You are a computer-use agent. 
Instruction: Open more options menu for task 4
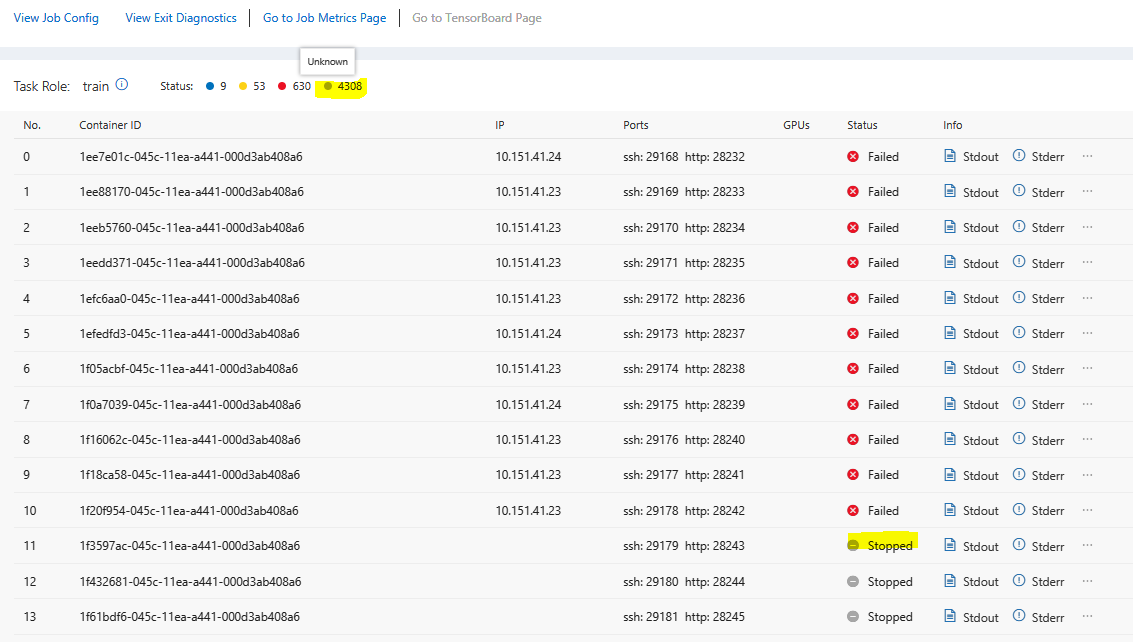point(1087,298)
